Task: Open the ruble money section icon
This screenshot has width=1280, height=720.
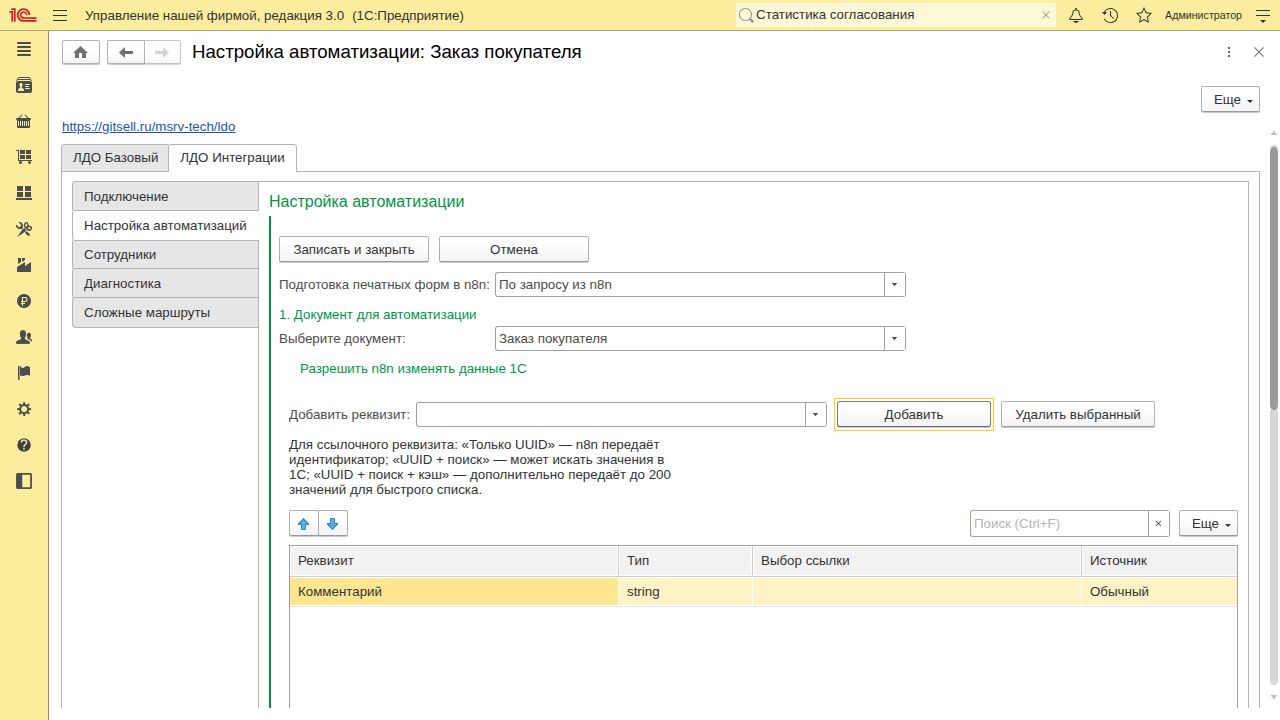Action: pyautogui.click(x=24, y=301)
